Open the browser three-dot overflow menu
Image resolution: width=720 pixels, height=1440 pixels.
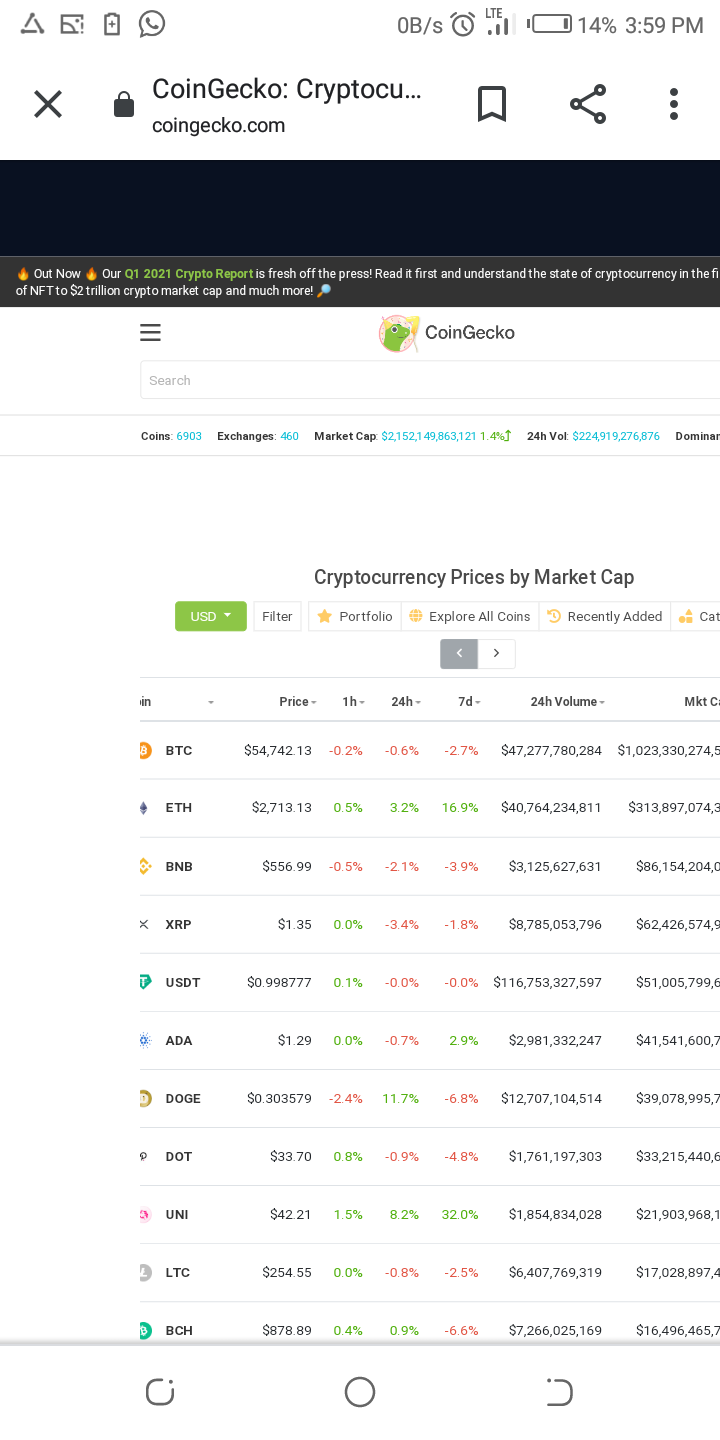pos(674,104)
